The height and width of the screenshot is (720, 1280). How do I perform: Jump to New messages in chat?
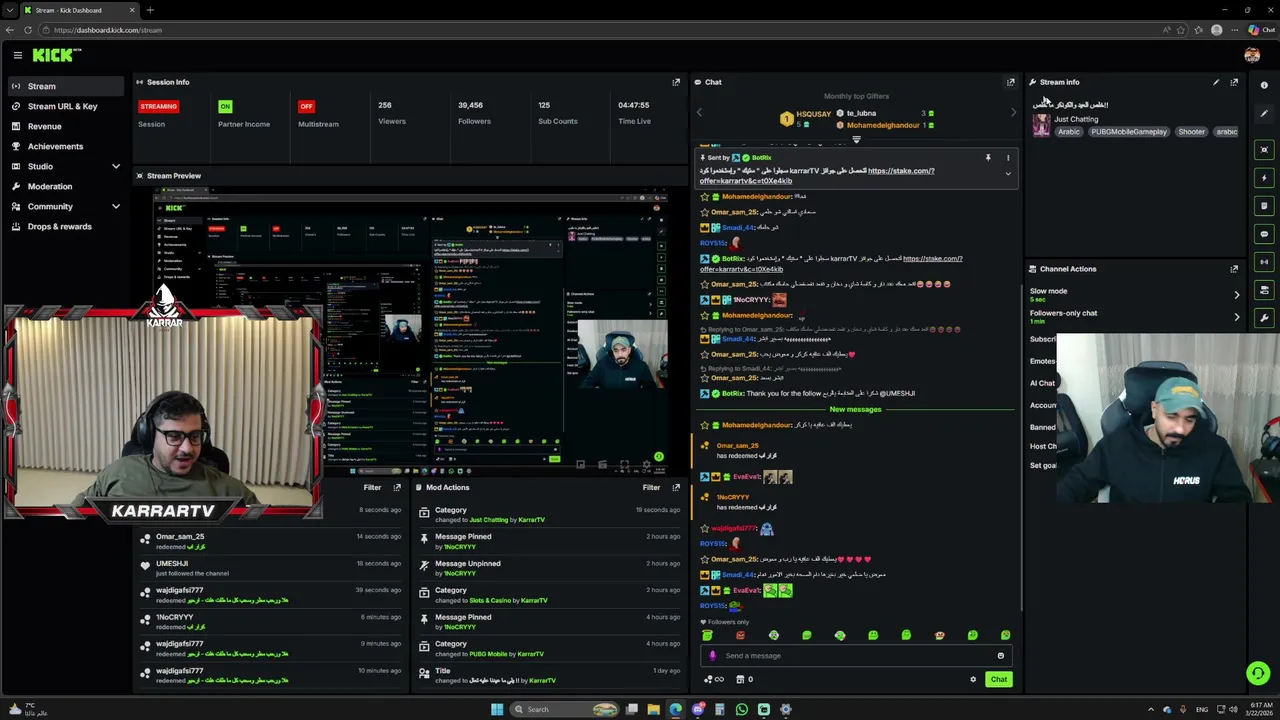[855, 409]
